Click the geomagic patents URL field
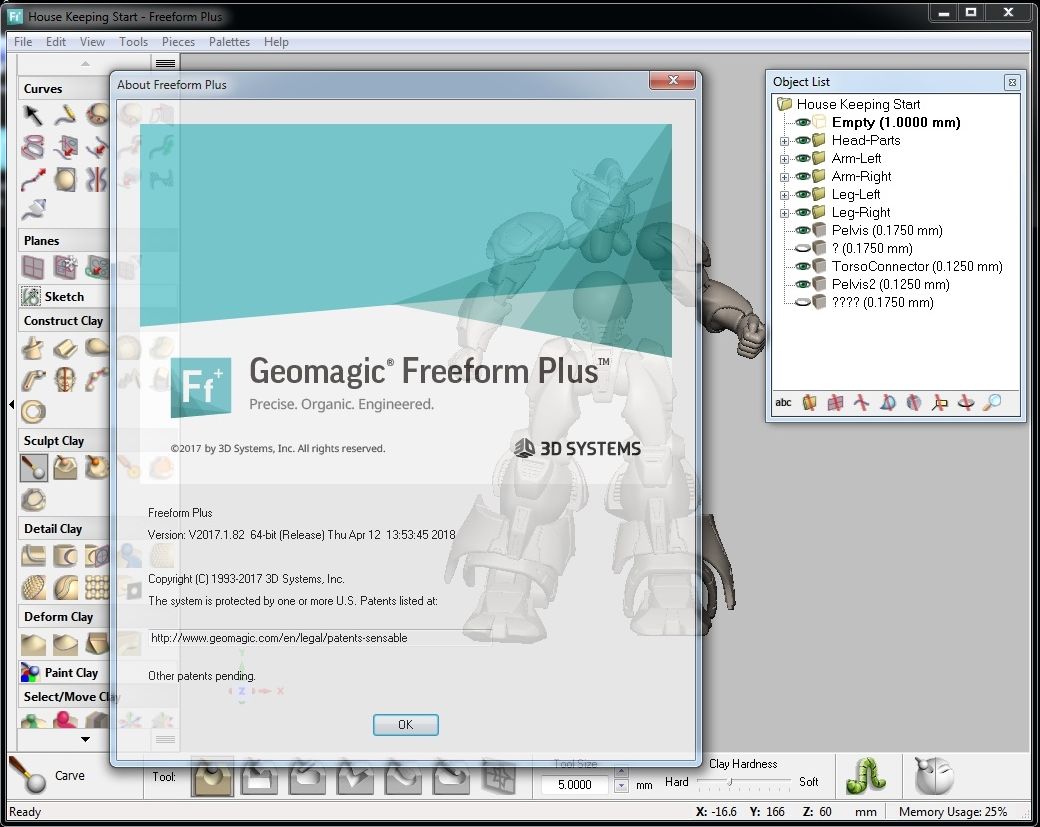The height and width of the screenshot is (827, 1040). tap(319, 638)
